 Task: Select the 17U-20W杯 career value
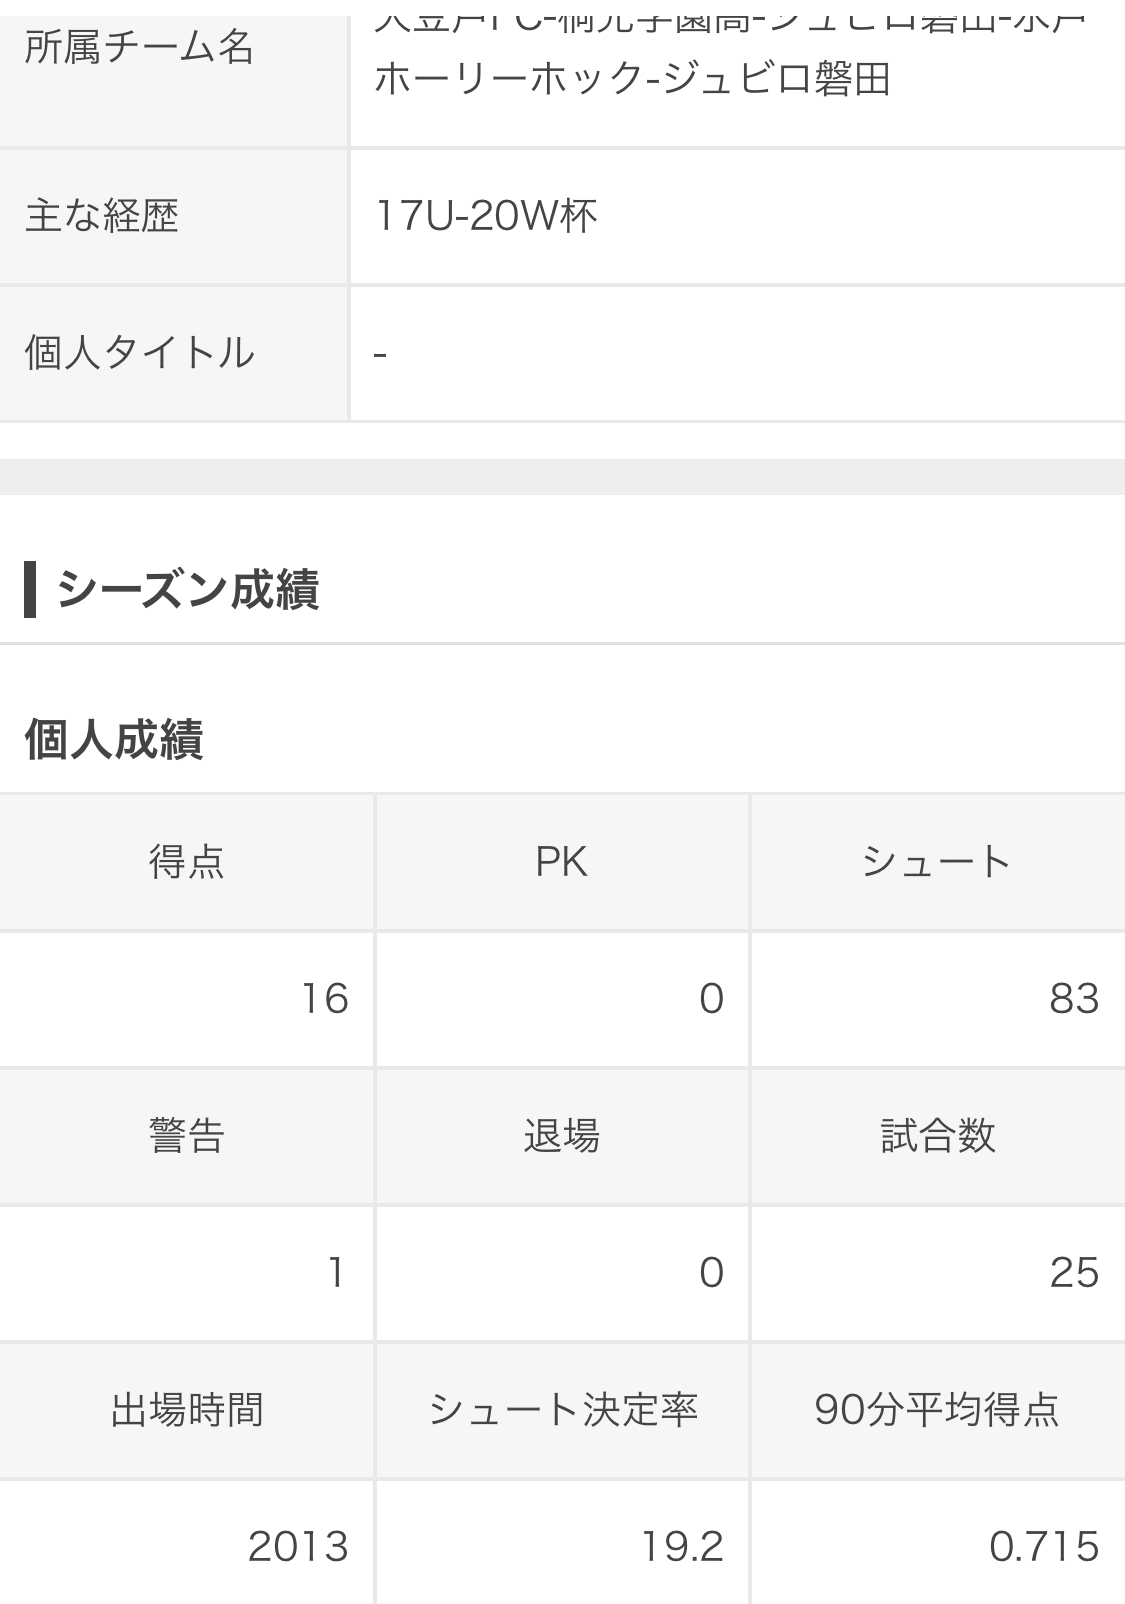pyautogui.click(x=486, y=216)
